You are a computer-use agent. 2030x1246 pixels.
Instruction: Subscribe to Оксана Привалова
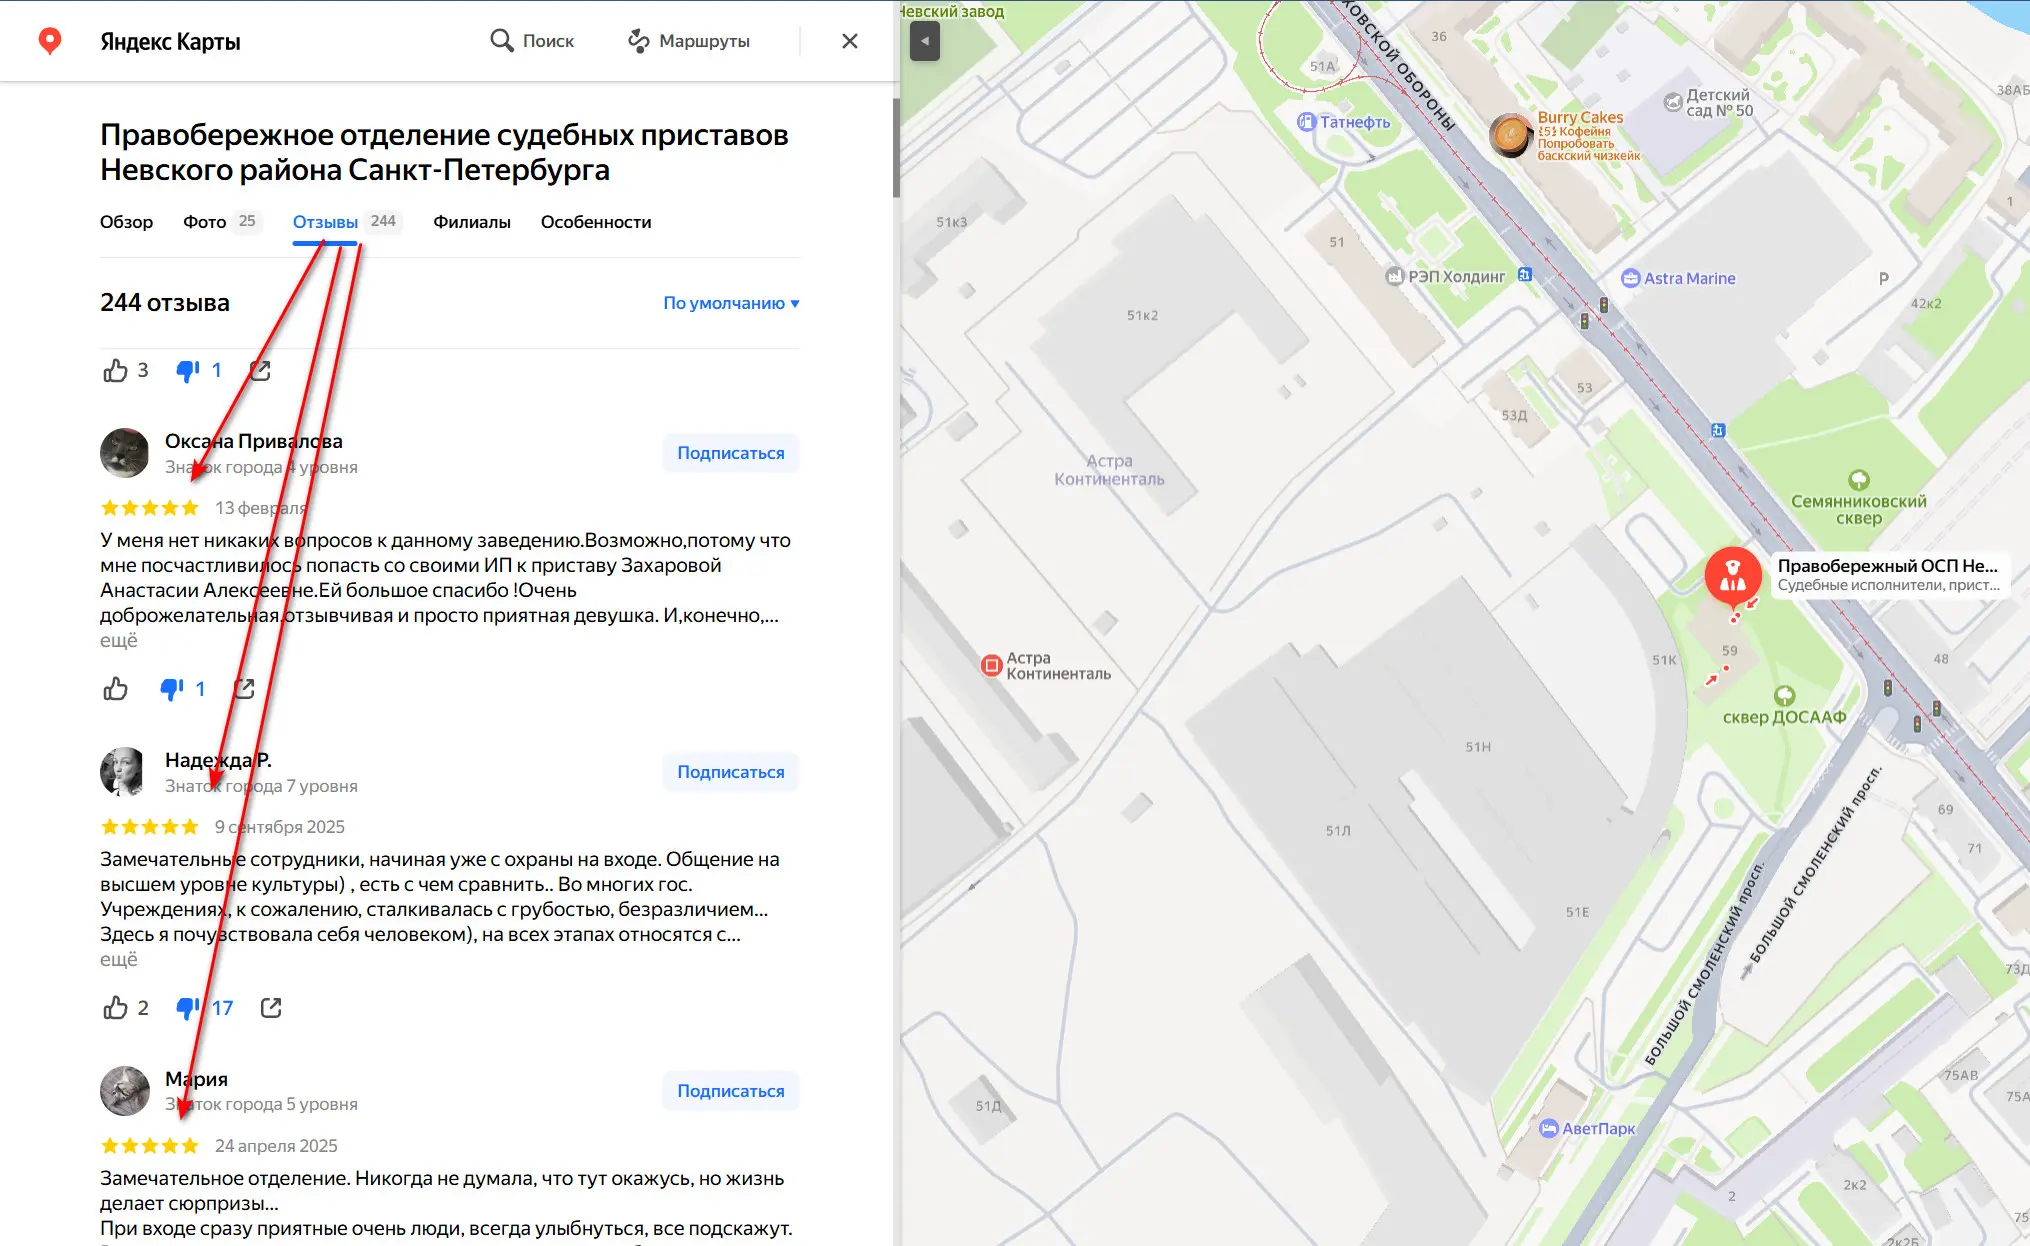pos(731,453)
